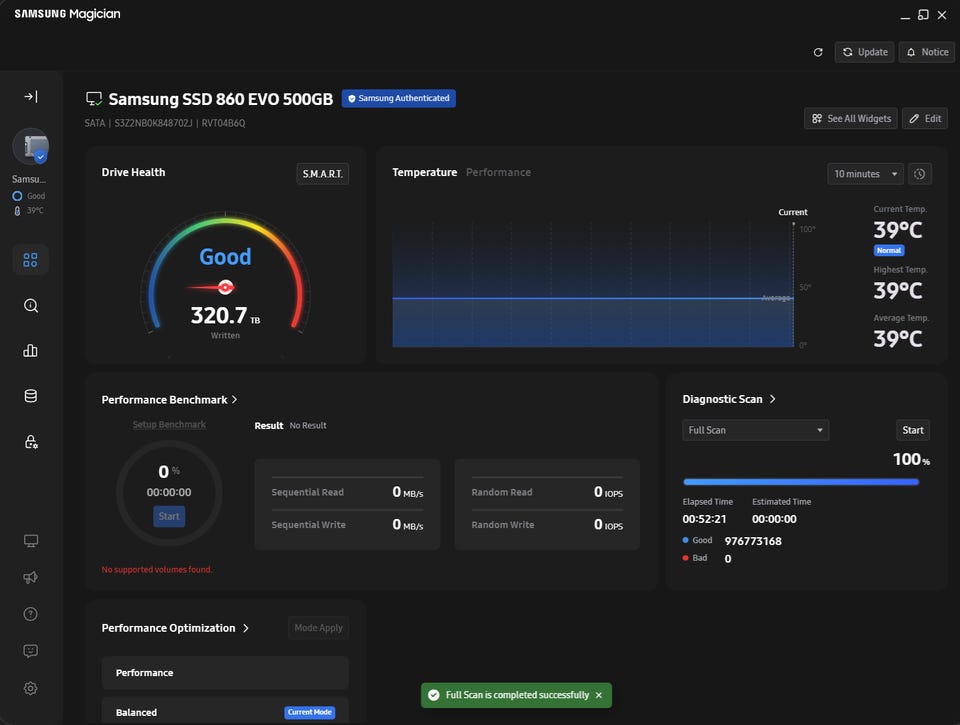Switch to the Temperature tab
The height and width of the screenshot is (725, 960).
424,172
